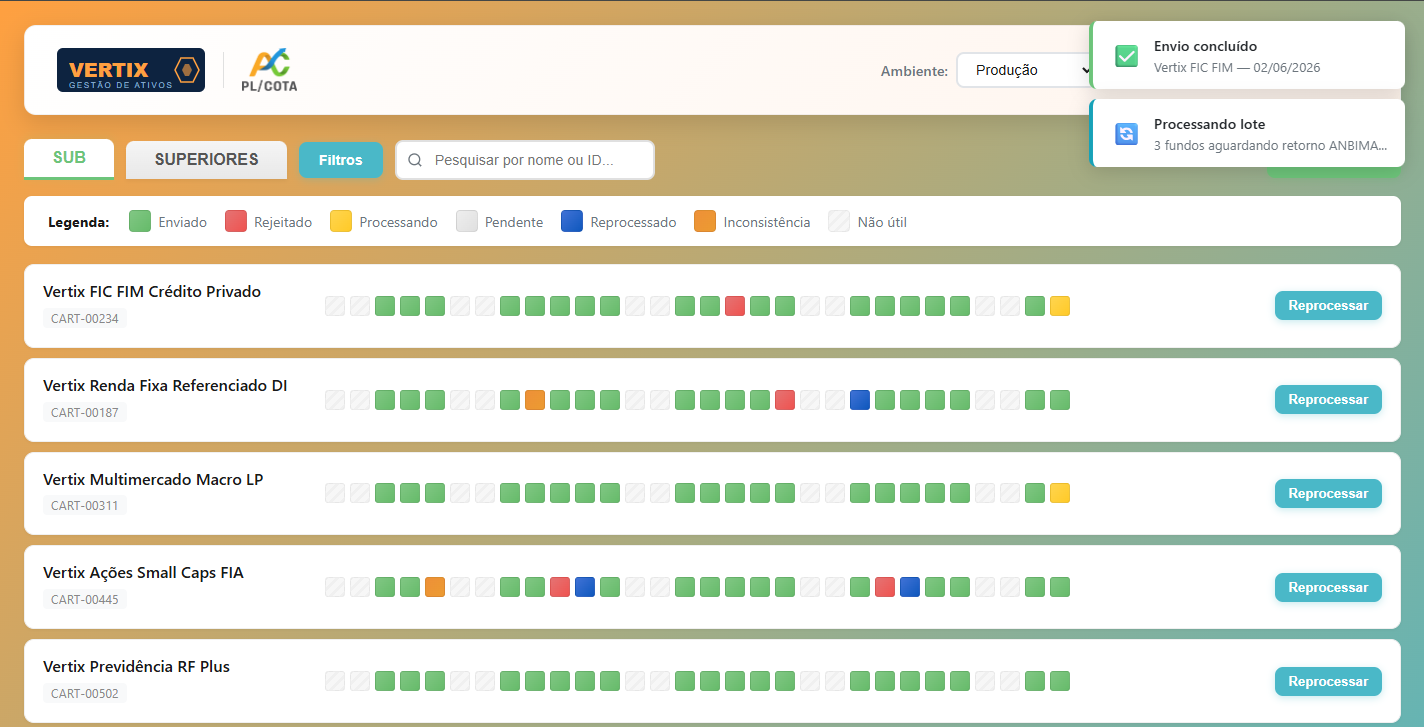Viewport: 1424px width, 727px height.
Task: Click the hatched Não útil legend swatch
Action: tap(839, 222)
